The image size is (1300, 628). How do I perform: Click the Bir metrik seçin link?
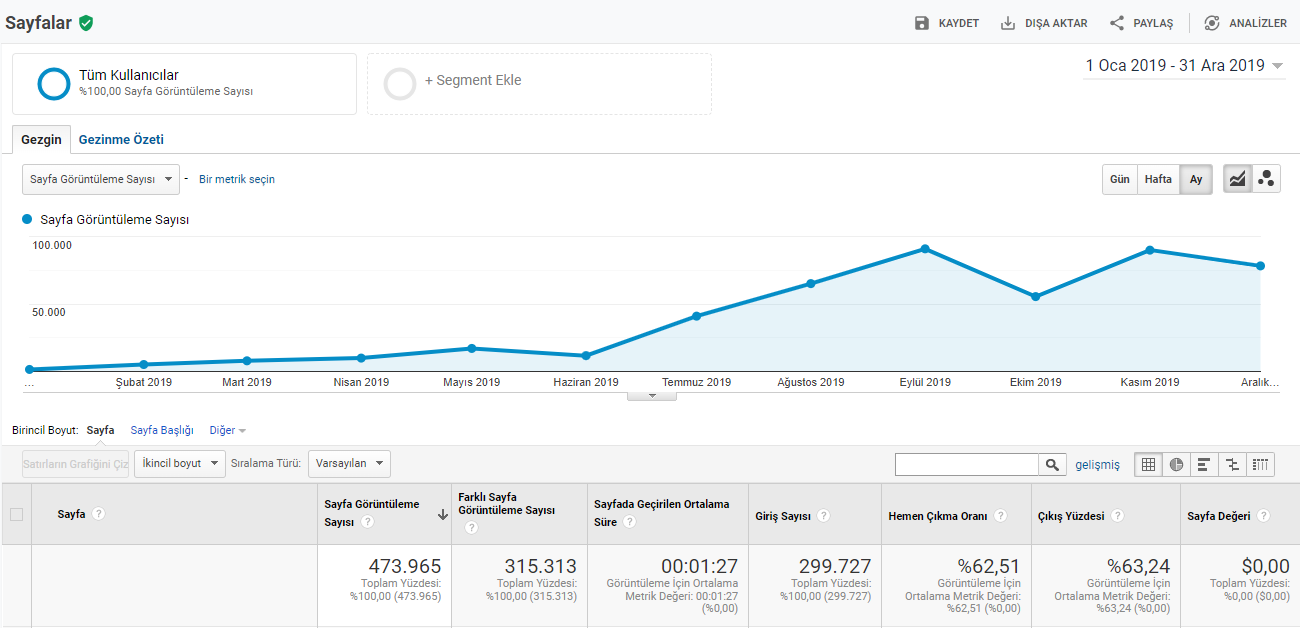pos(237,179)
